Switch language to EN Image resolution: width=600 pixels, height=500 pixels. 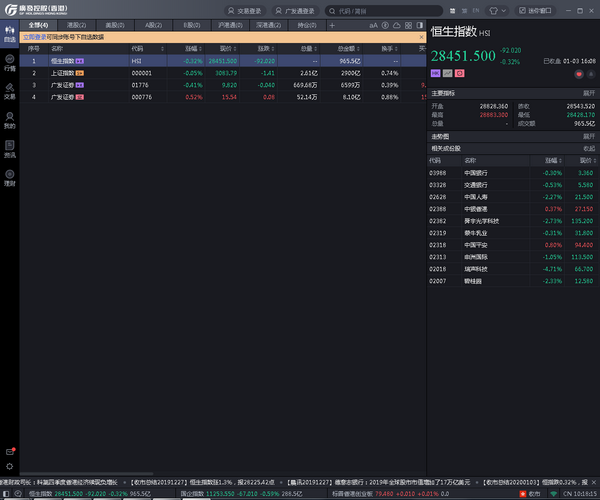[476, 11]
